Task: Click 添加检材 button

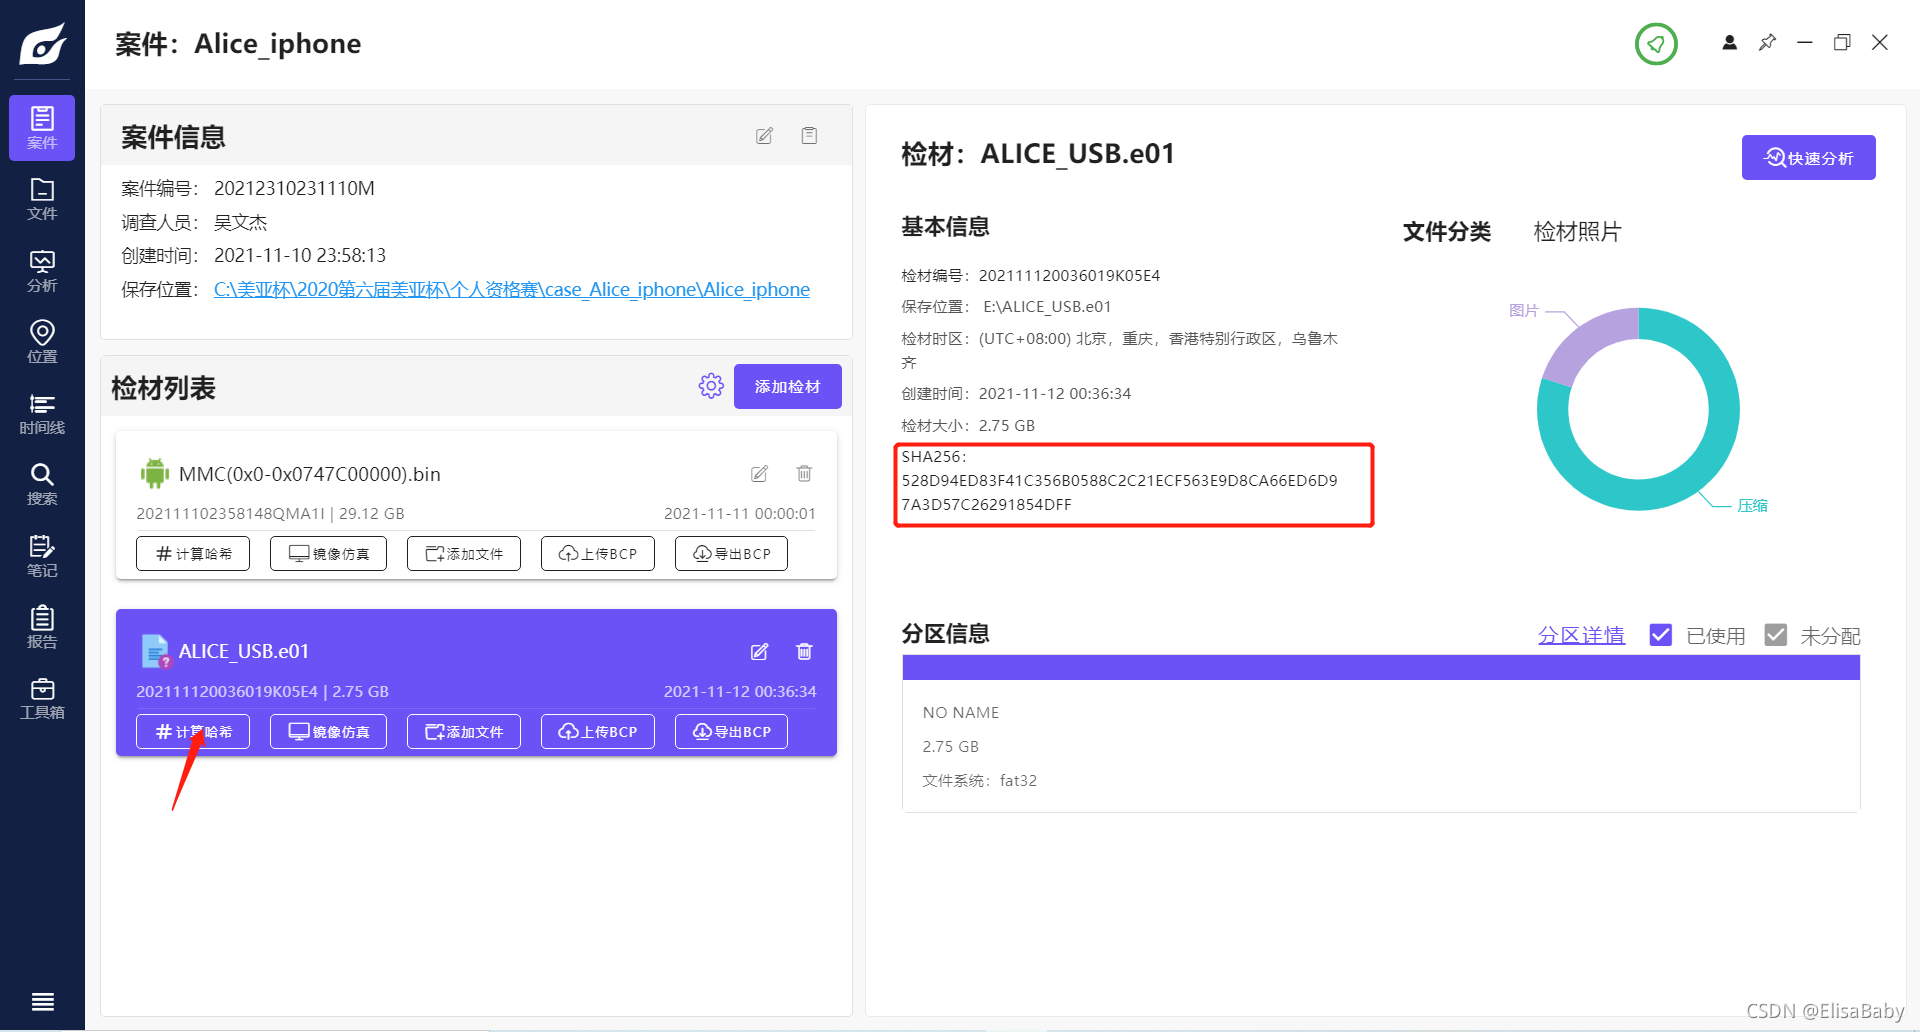Action: (x=788, y=386)
